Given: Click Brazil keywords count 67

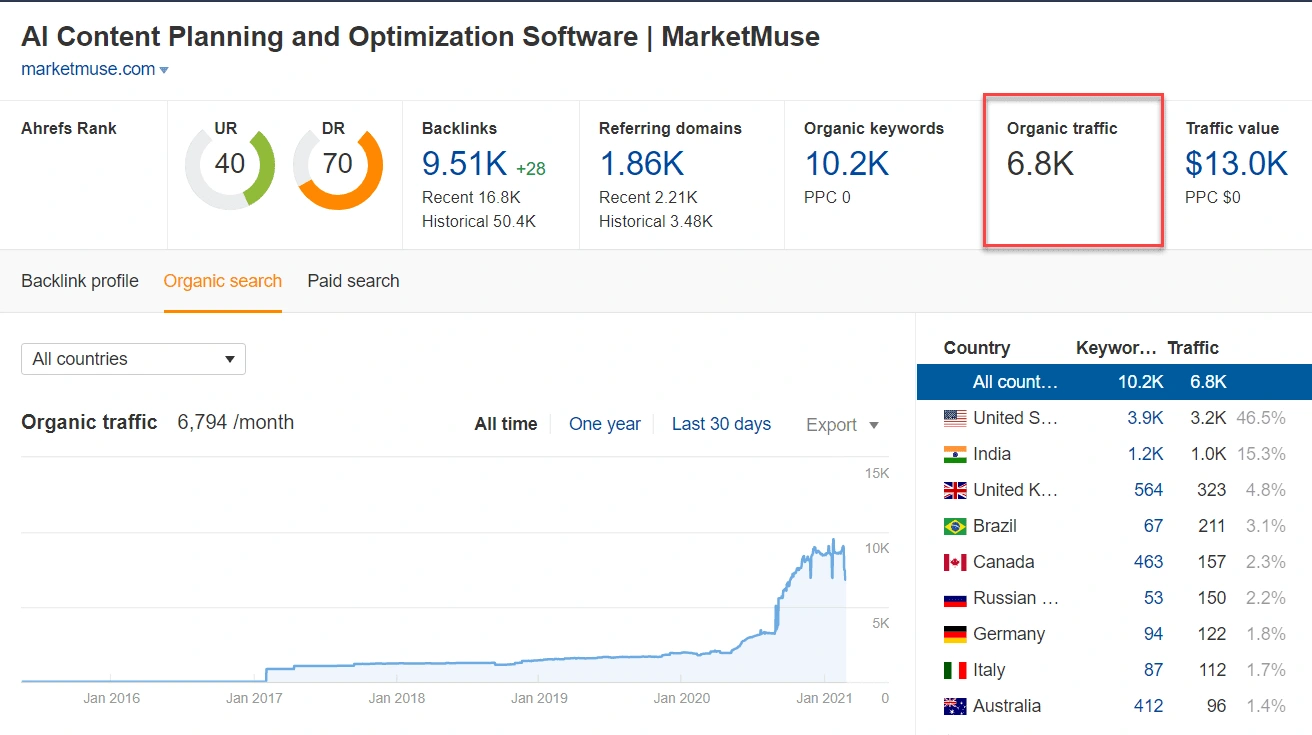Looking at the screenshot, I should (1154, 526).
